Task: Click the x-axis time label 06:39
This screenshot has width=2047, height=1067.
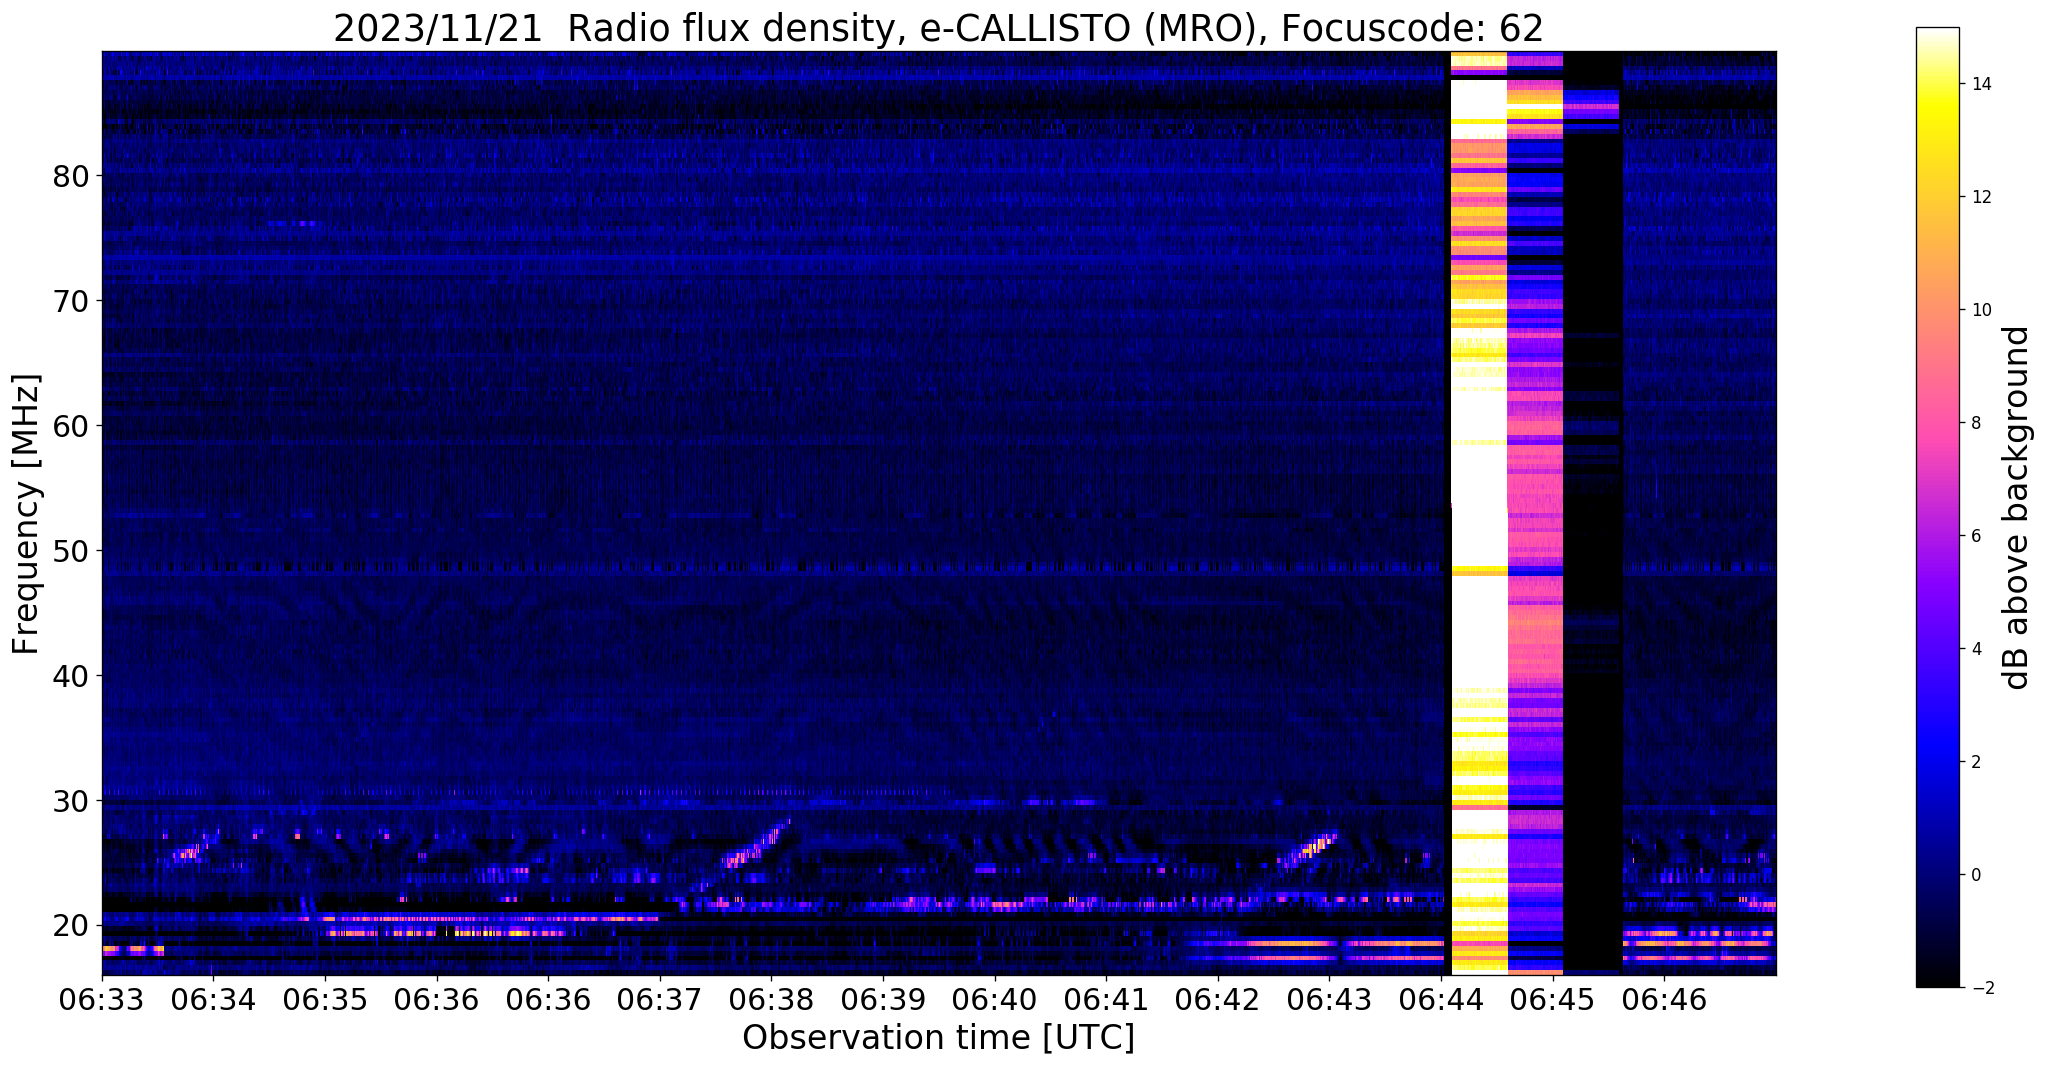Action: pyautogui.click(x=883, y=999)
